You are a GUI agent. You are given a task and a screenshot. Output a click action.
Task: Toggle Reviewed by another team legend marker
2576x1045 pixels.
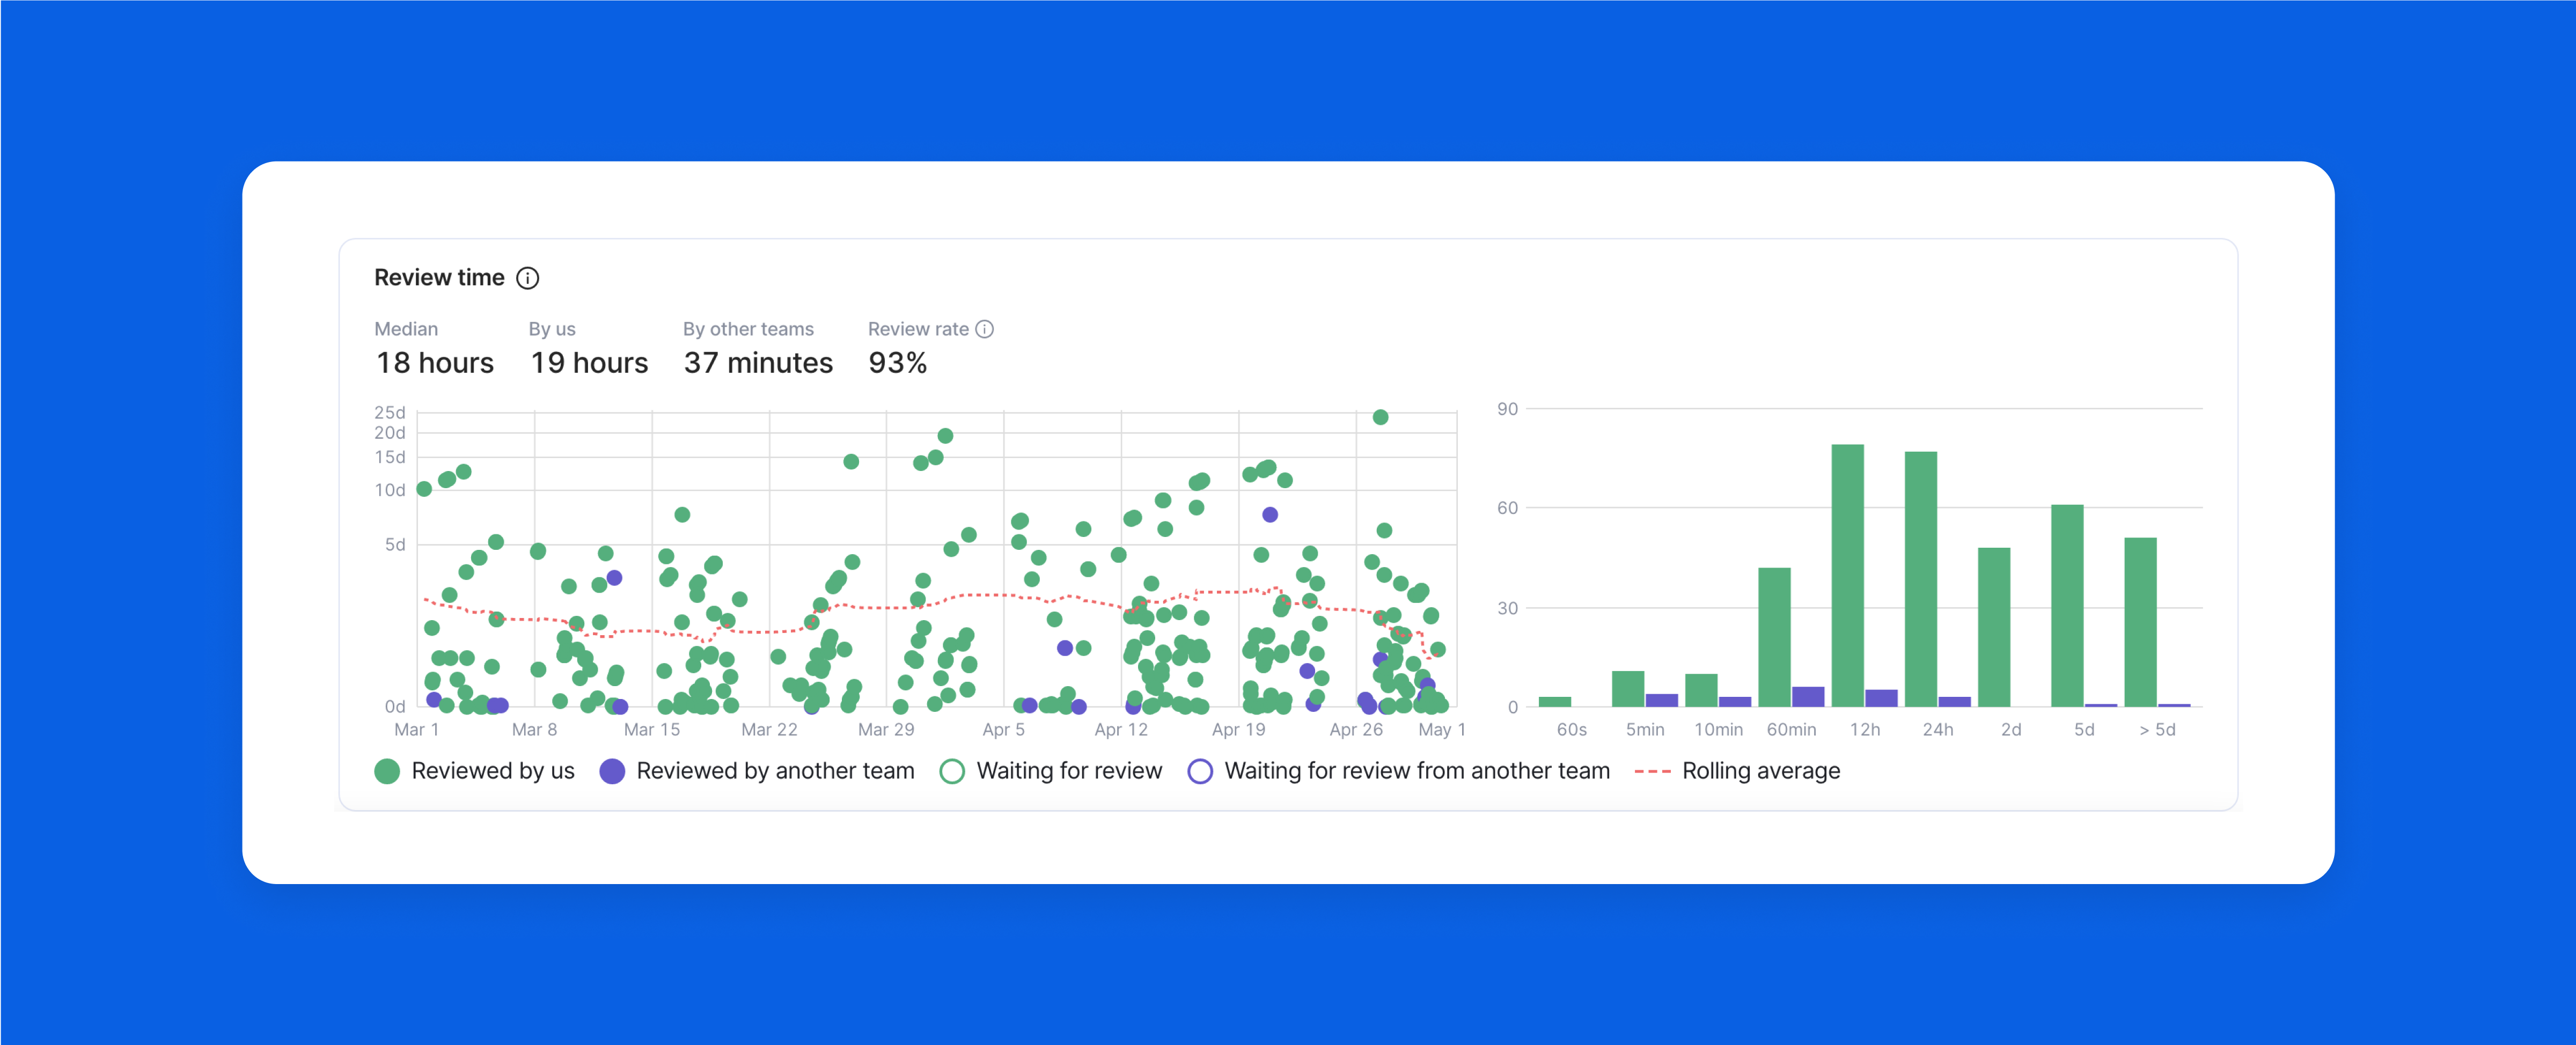click(612, 771)
